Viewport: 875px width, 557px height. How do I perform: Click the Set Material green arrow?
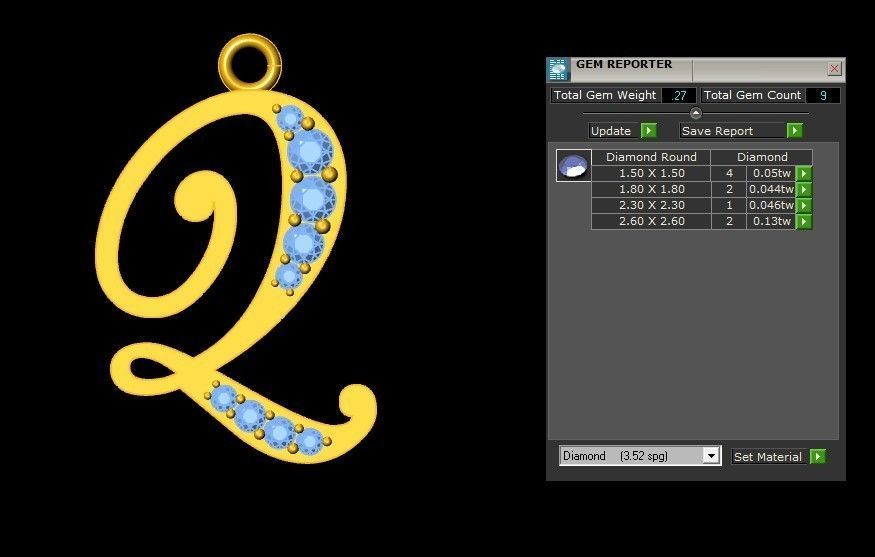[x=818, y=457]
